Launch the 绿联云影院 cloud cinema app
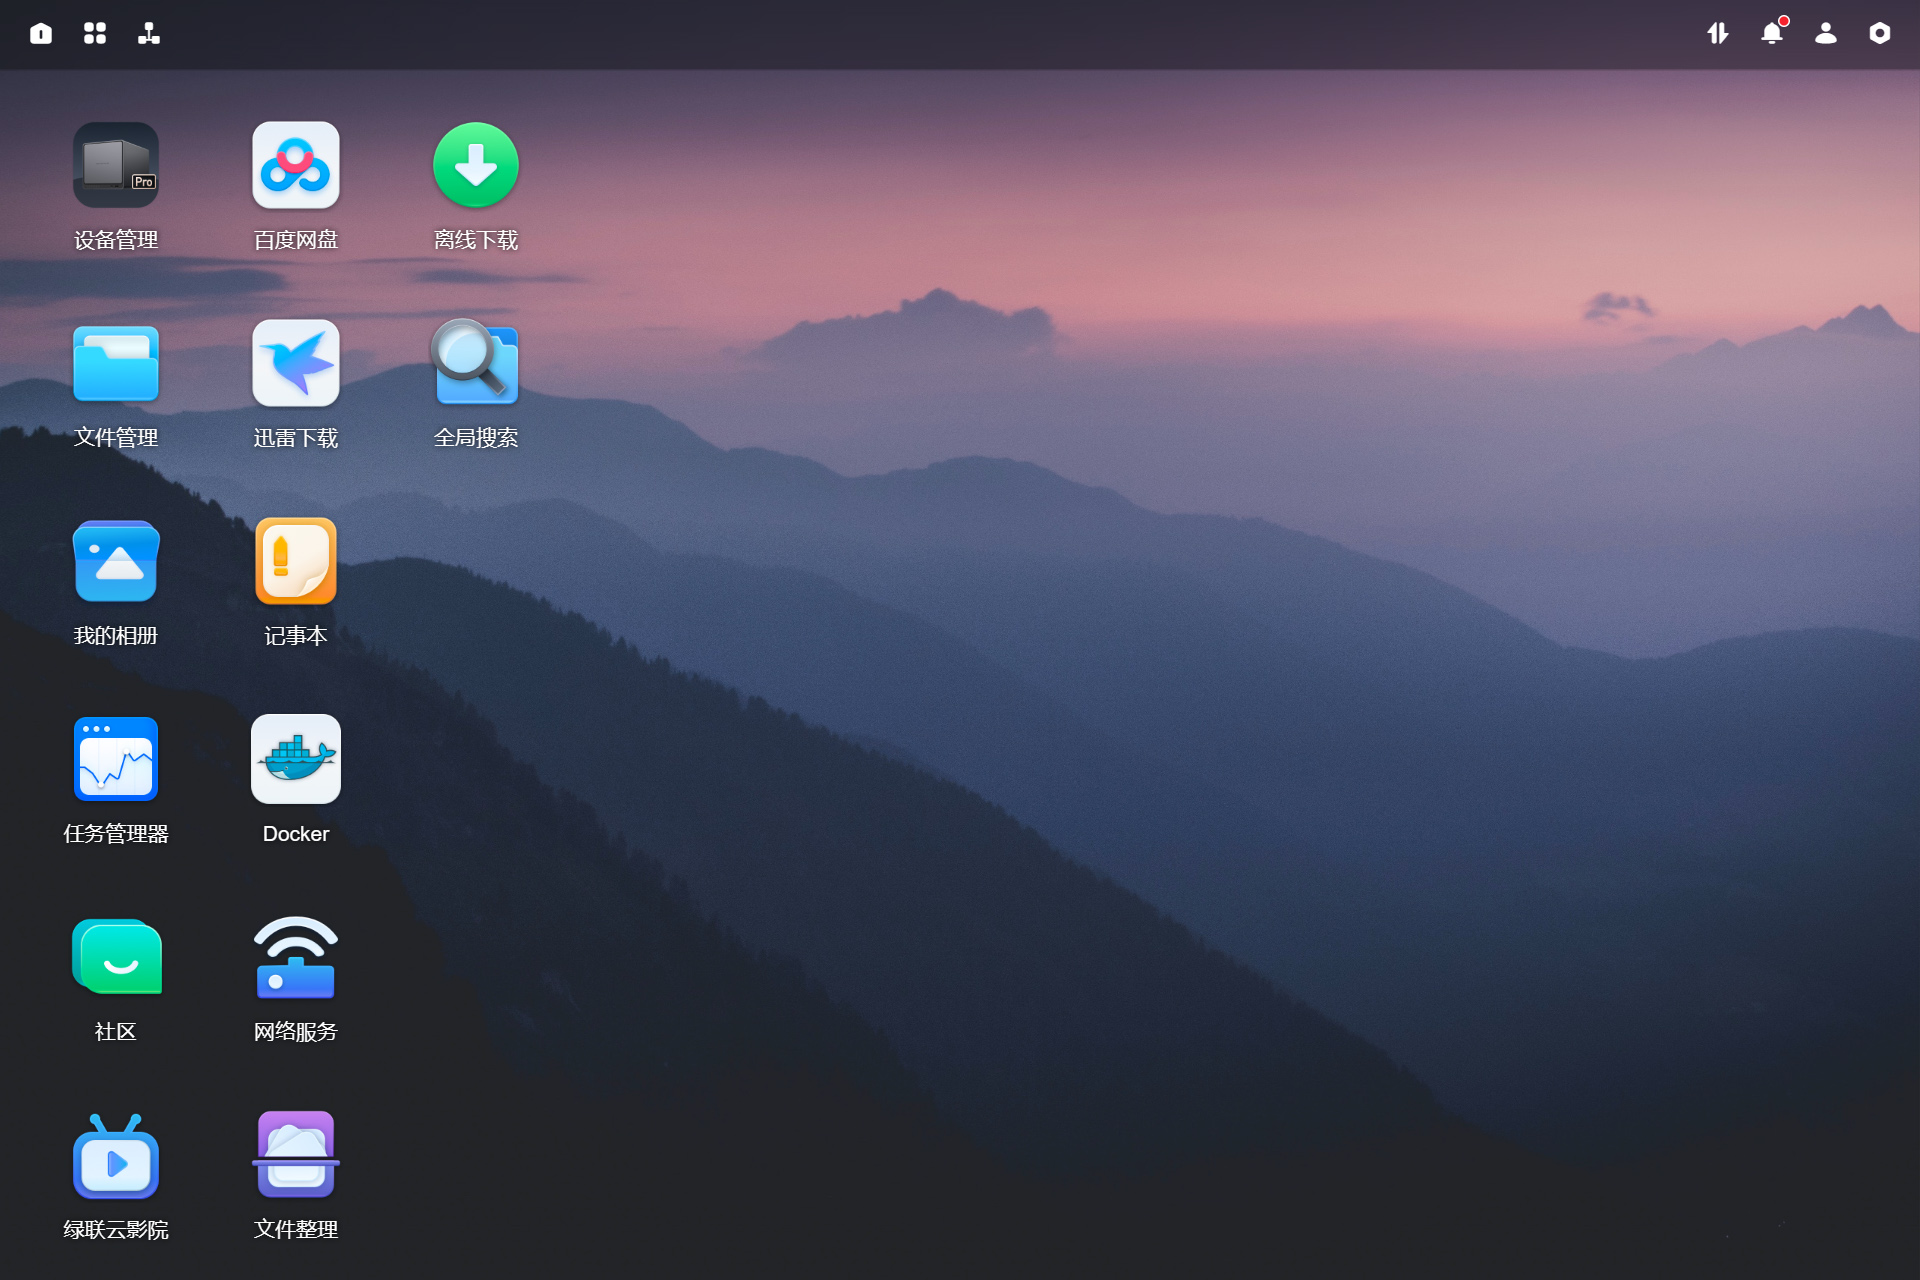 [x=116, y=1156]
